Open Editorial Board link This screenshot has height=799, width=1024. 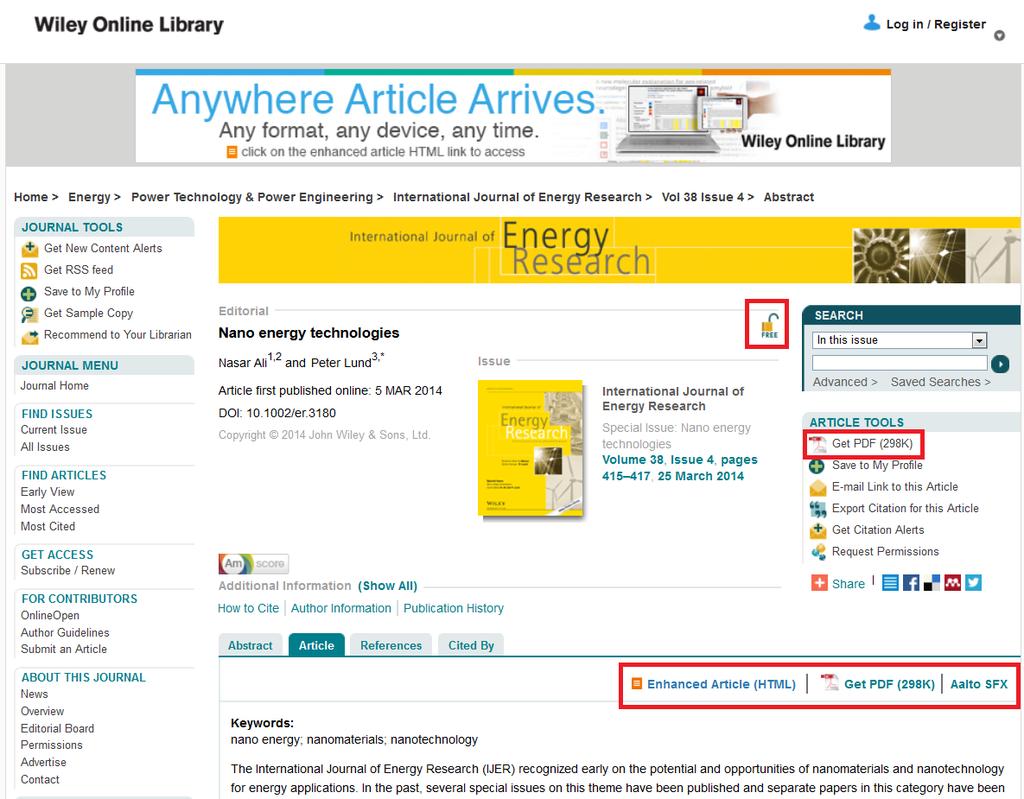57,728
